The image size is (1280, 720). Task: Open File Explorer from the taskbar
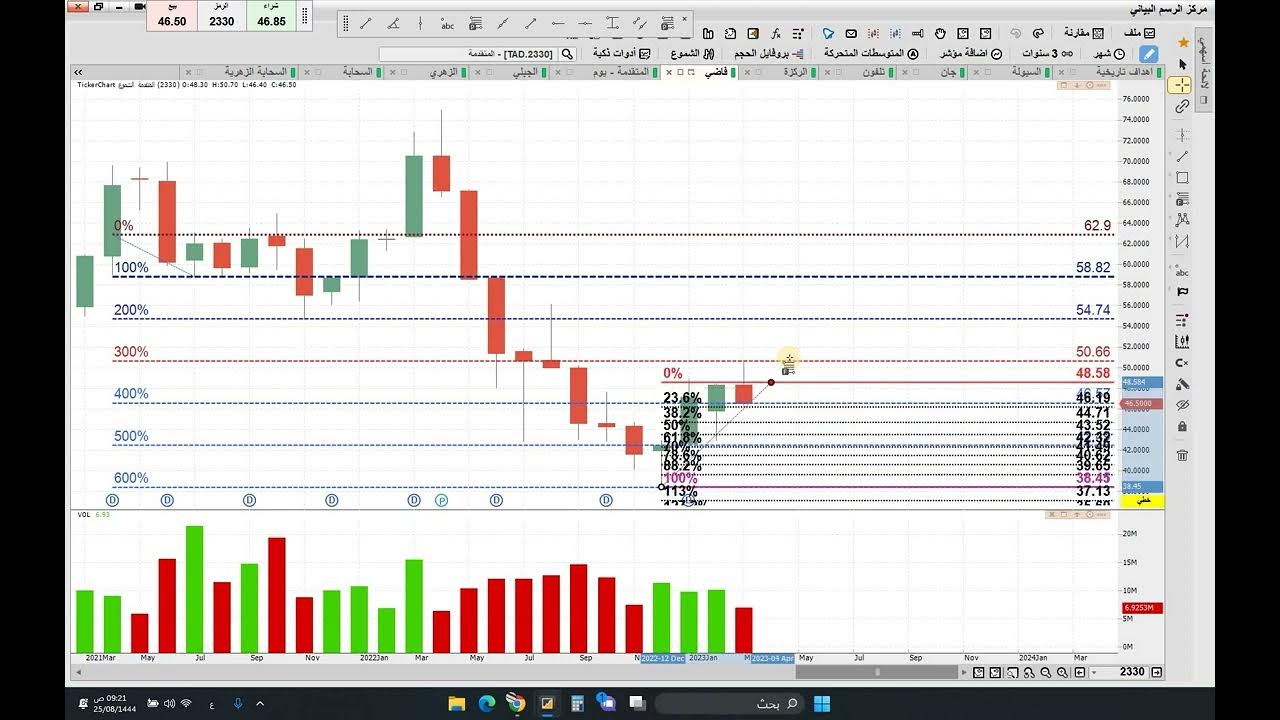pos(456,703)
